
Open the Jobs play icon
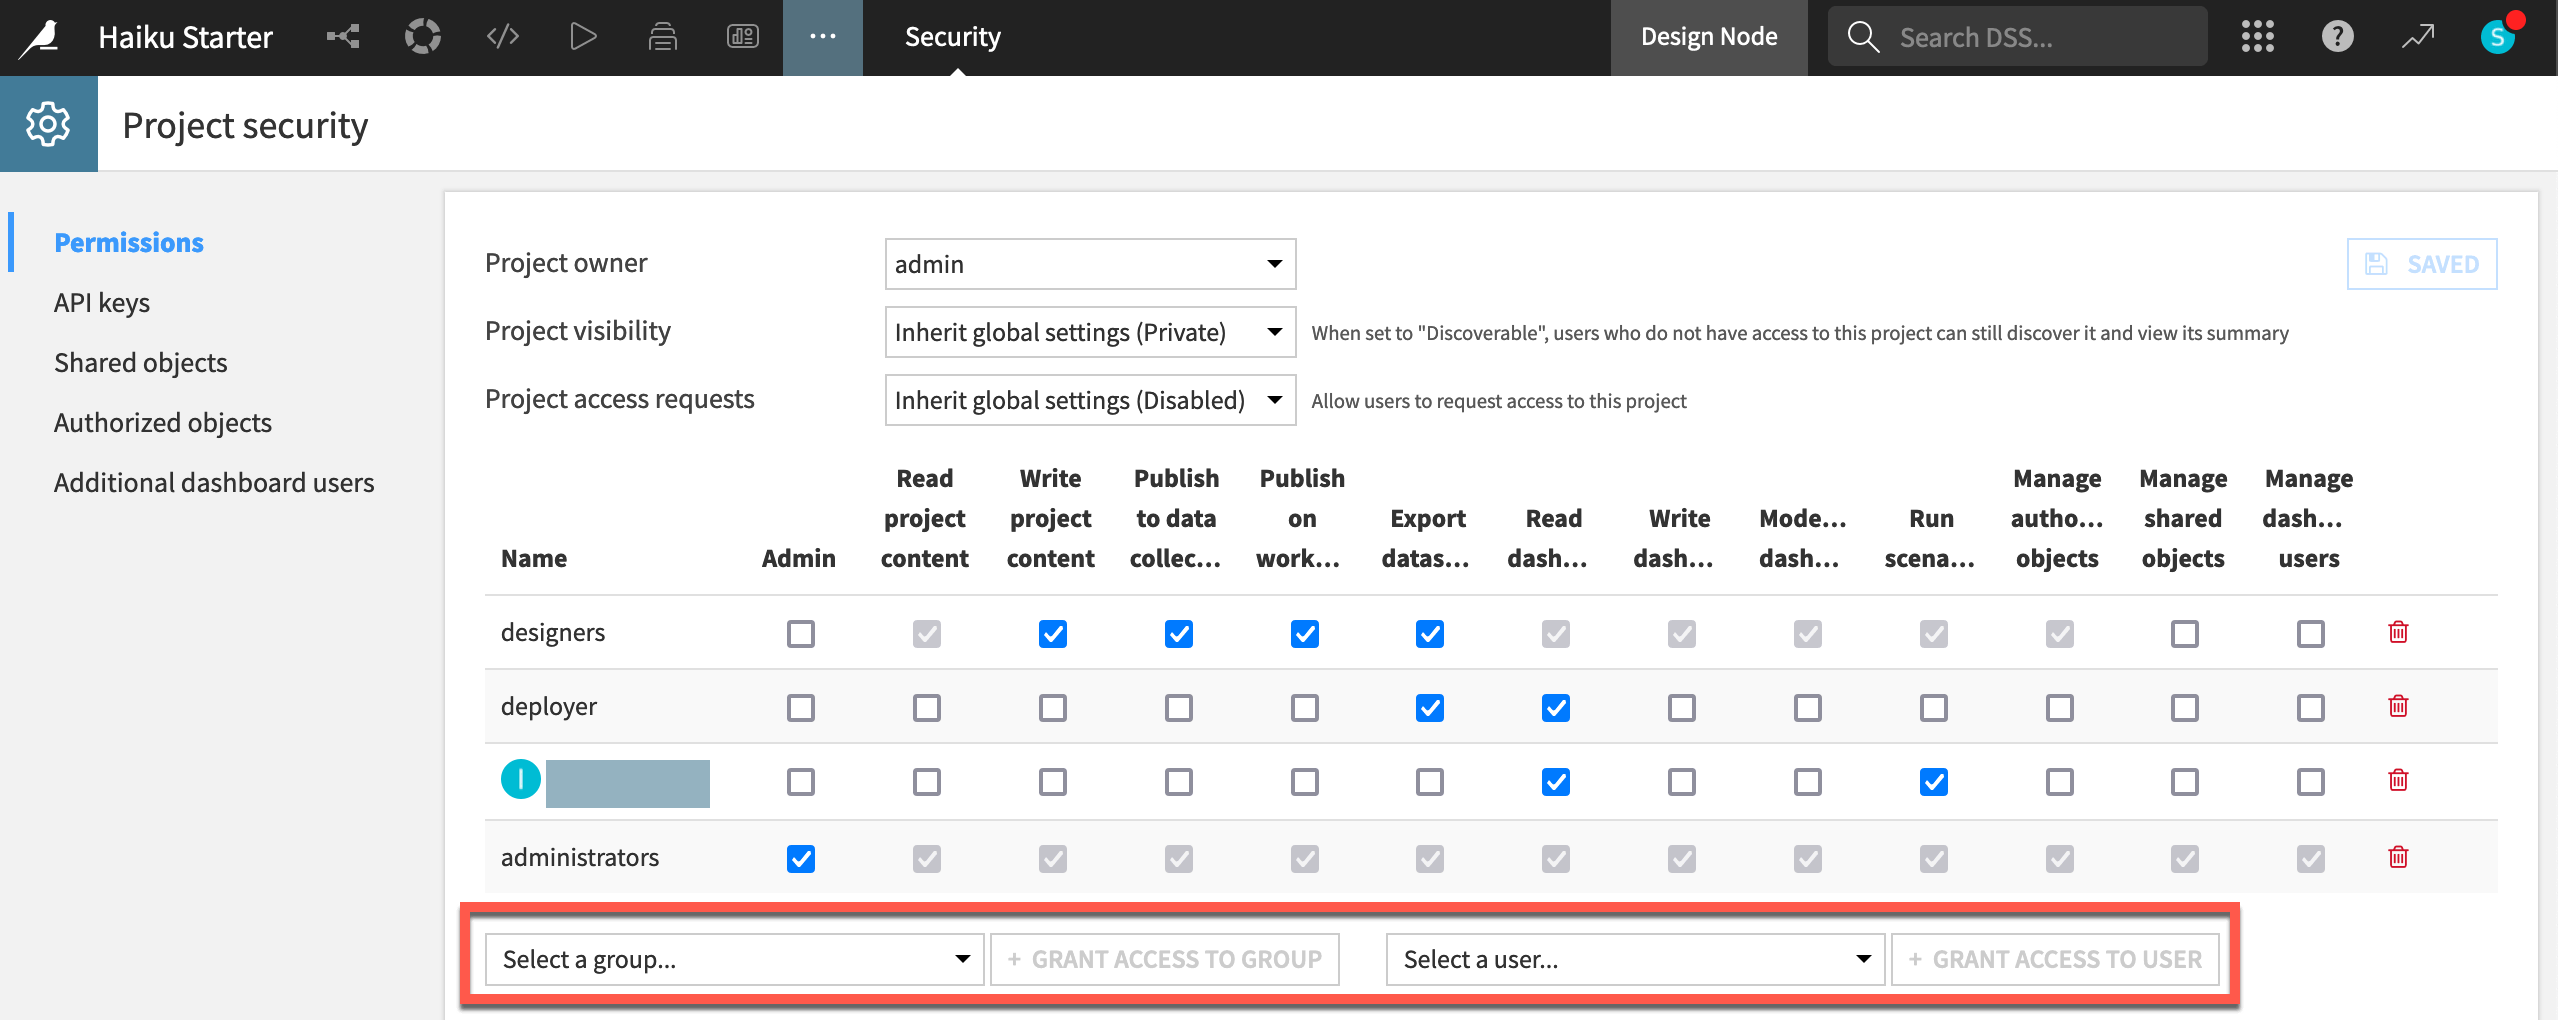(582, 37)
